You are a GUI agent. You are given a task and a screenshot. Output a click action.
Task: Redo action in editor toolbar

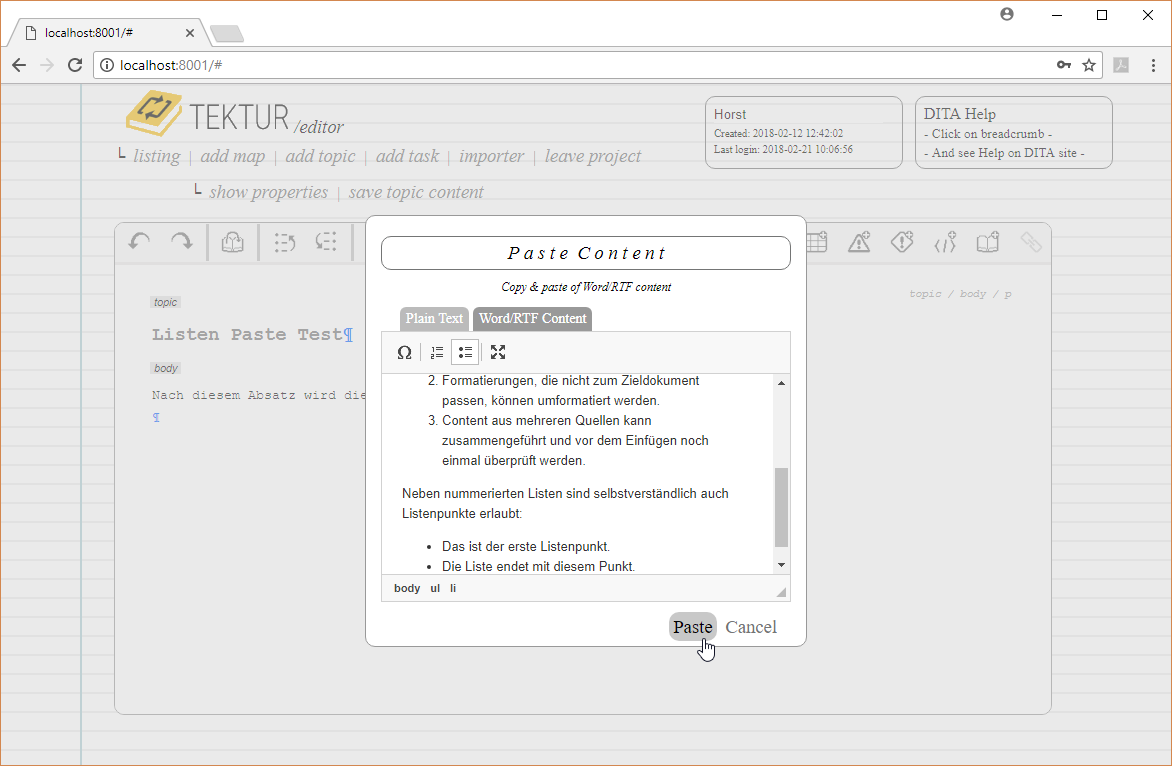click(x=181, y=242)
